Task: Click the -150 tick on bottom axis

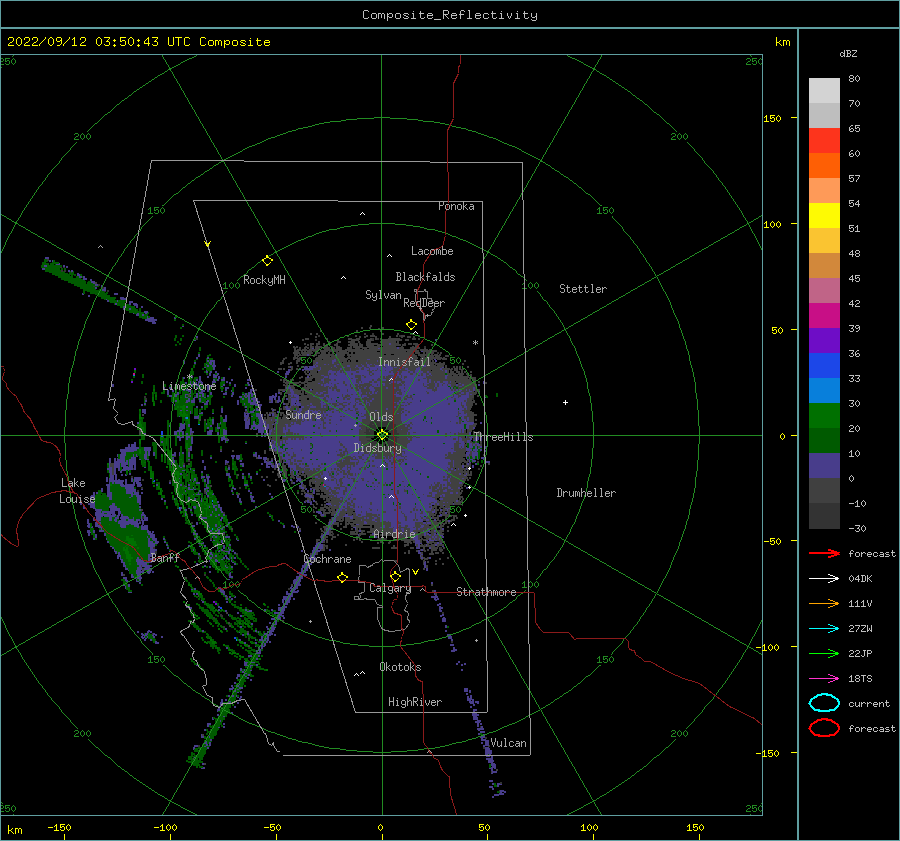Action: click(59, 827)
